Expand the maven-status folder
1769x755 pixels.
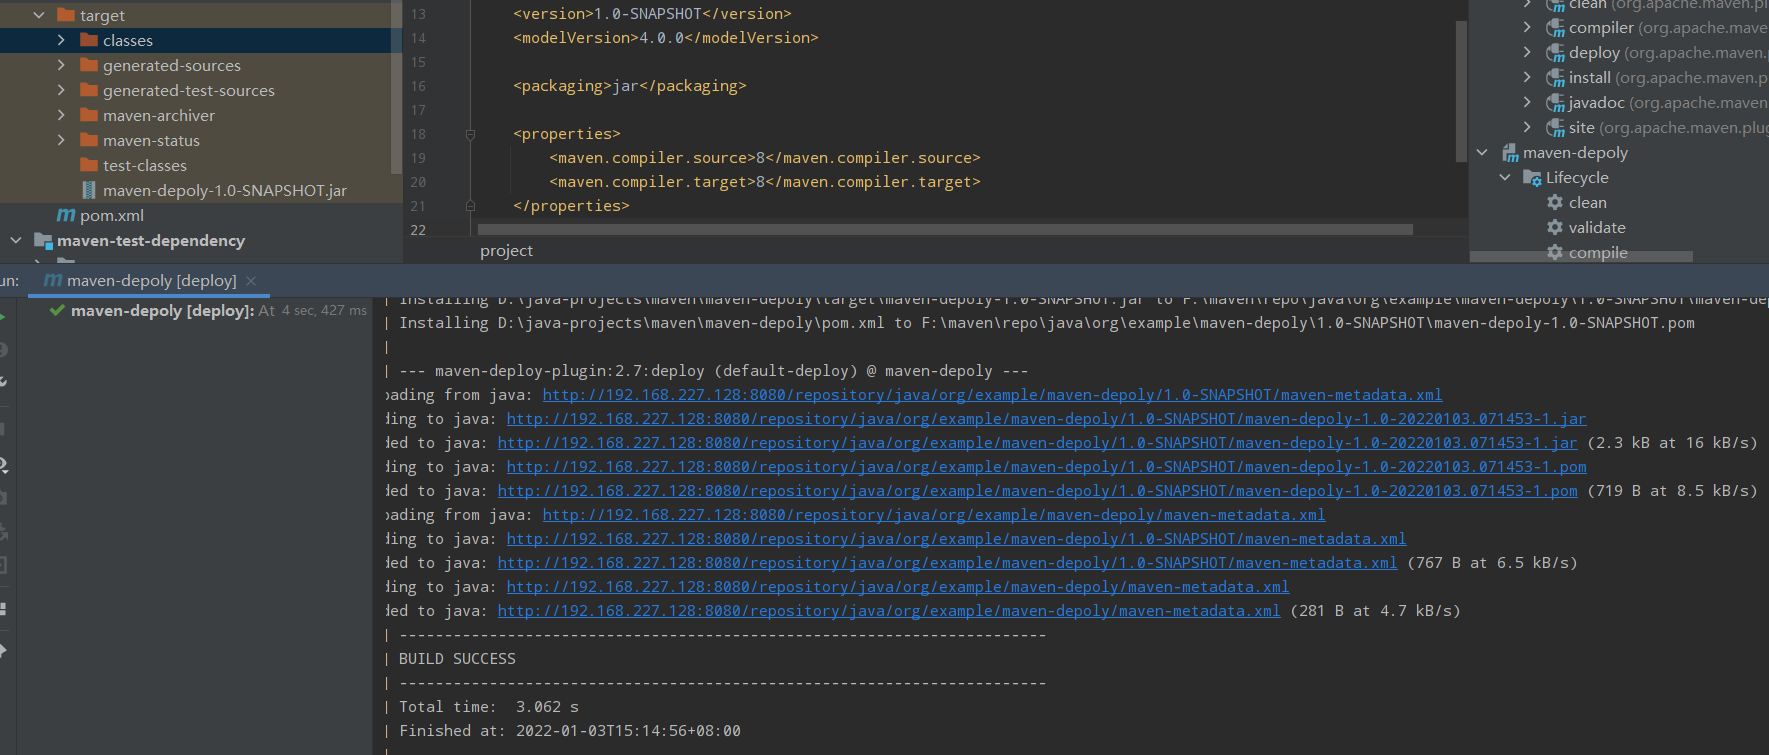tap(61, 140)
